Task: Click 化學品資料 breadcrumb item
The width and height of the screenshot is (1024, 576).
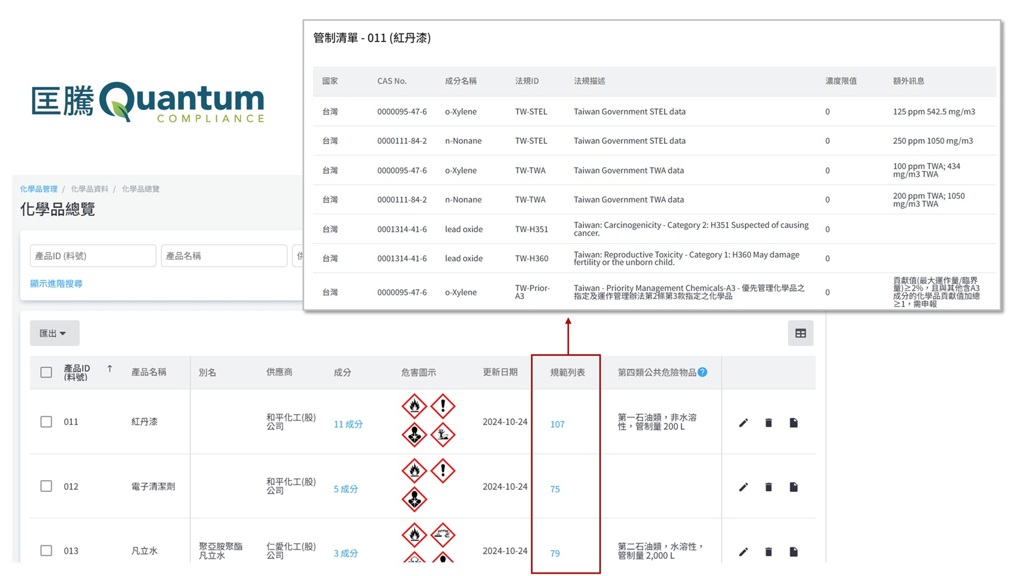Action: coord(90,189)
